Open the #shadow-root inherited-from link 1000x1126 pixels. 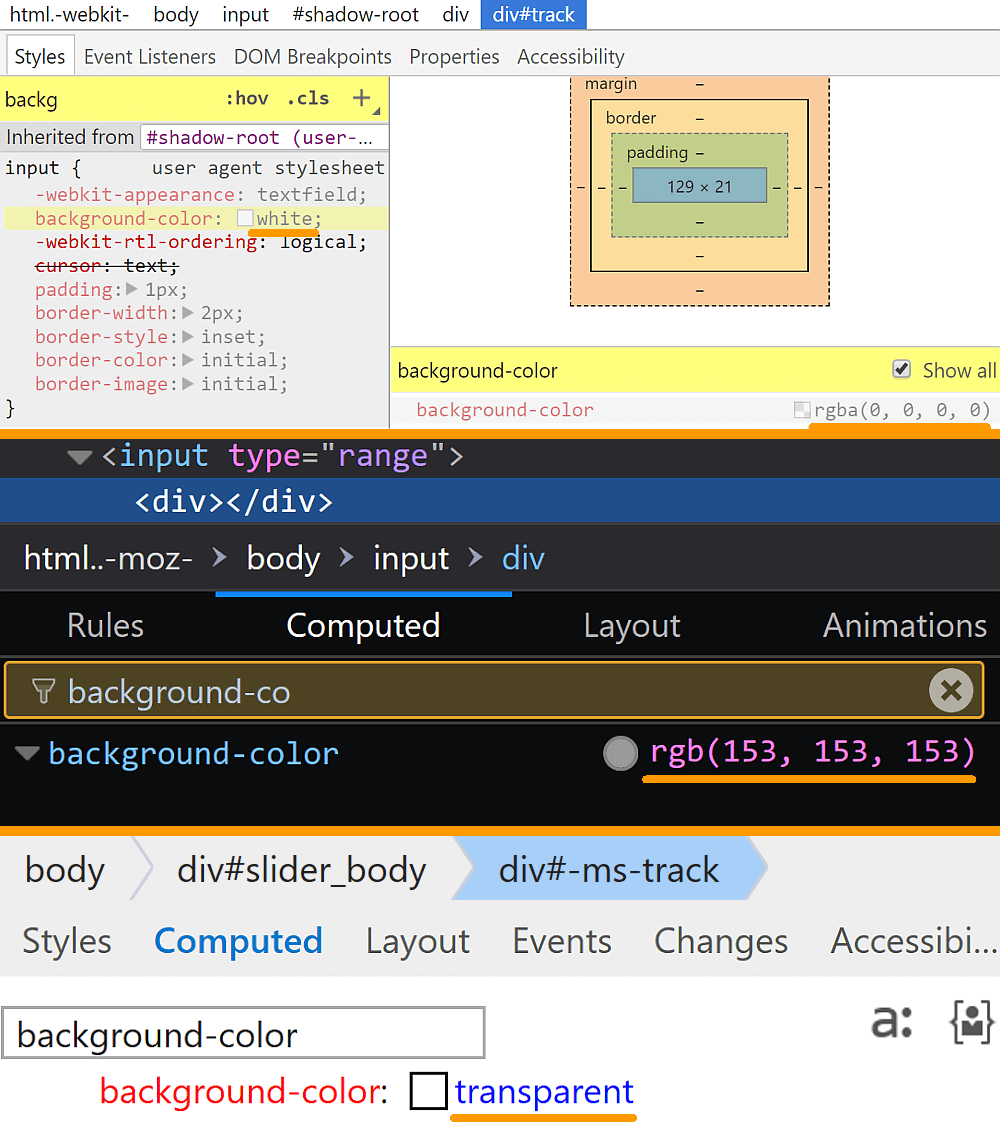click(262, 137)
